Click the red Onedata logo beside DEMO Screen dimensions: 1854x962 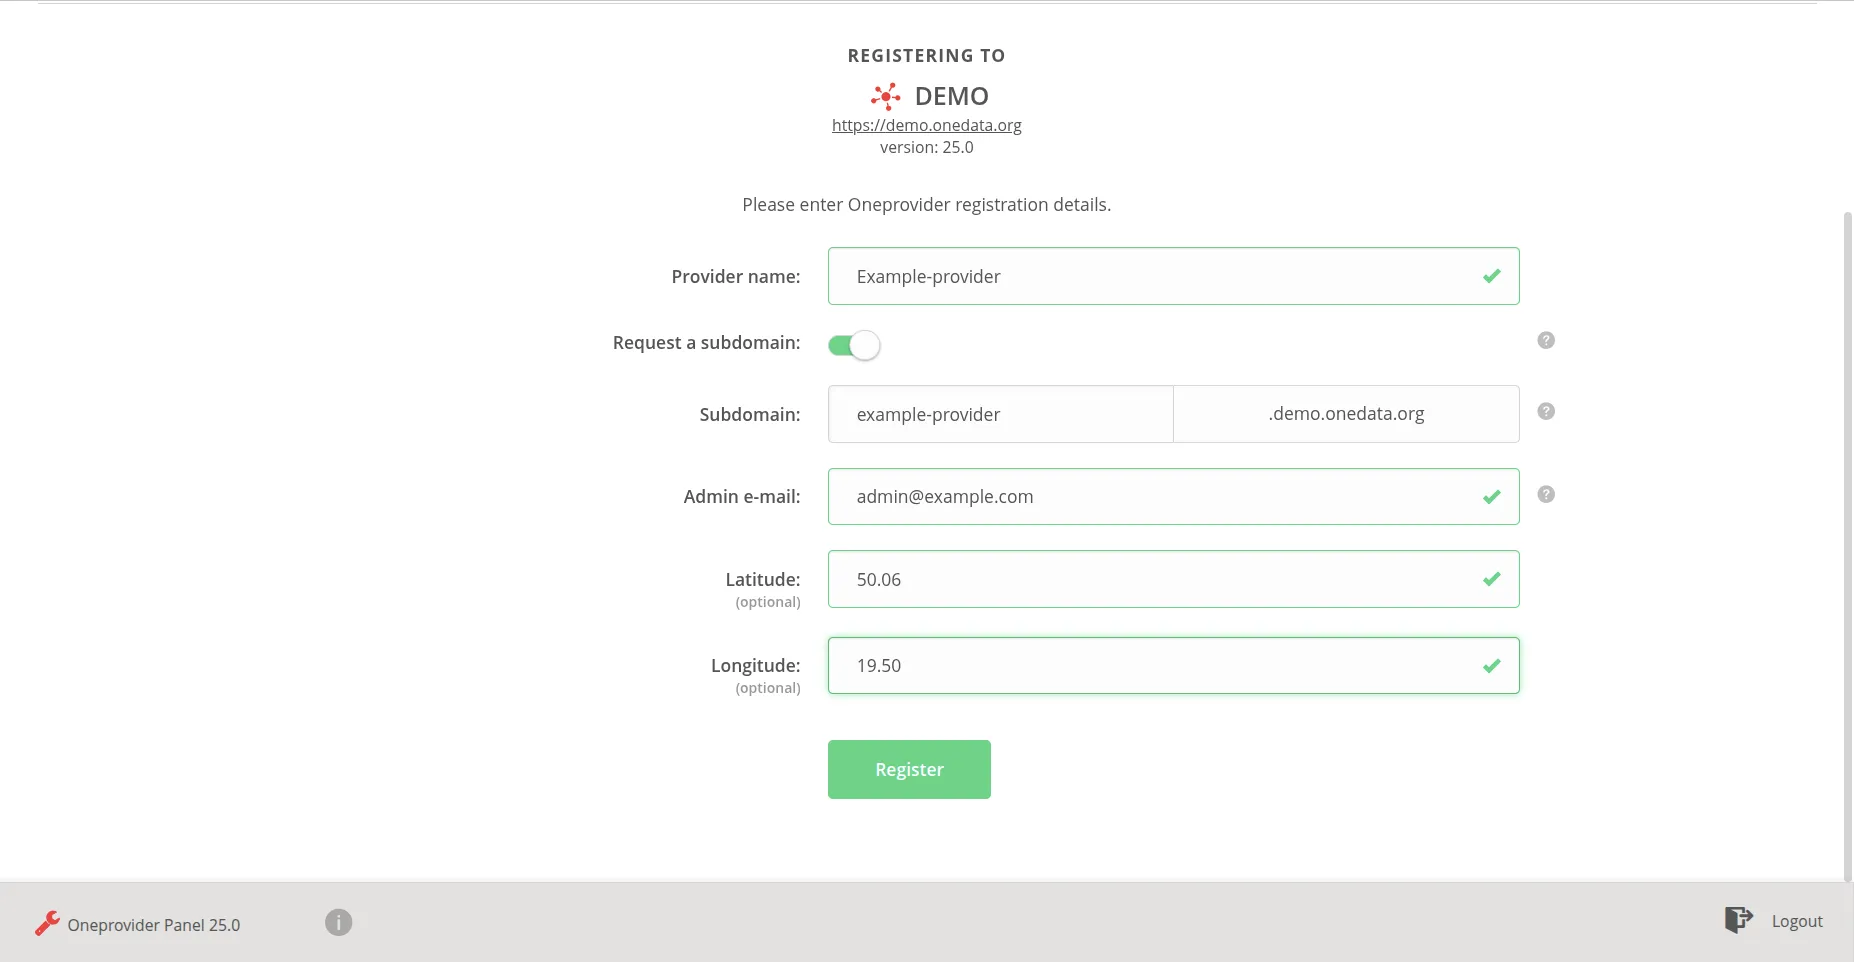(885, 96)
